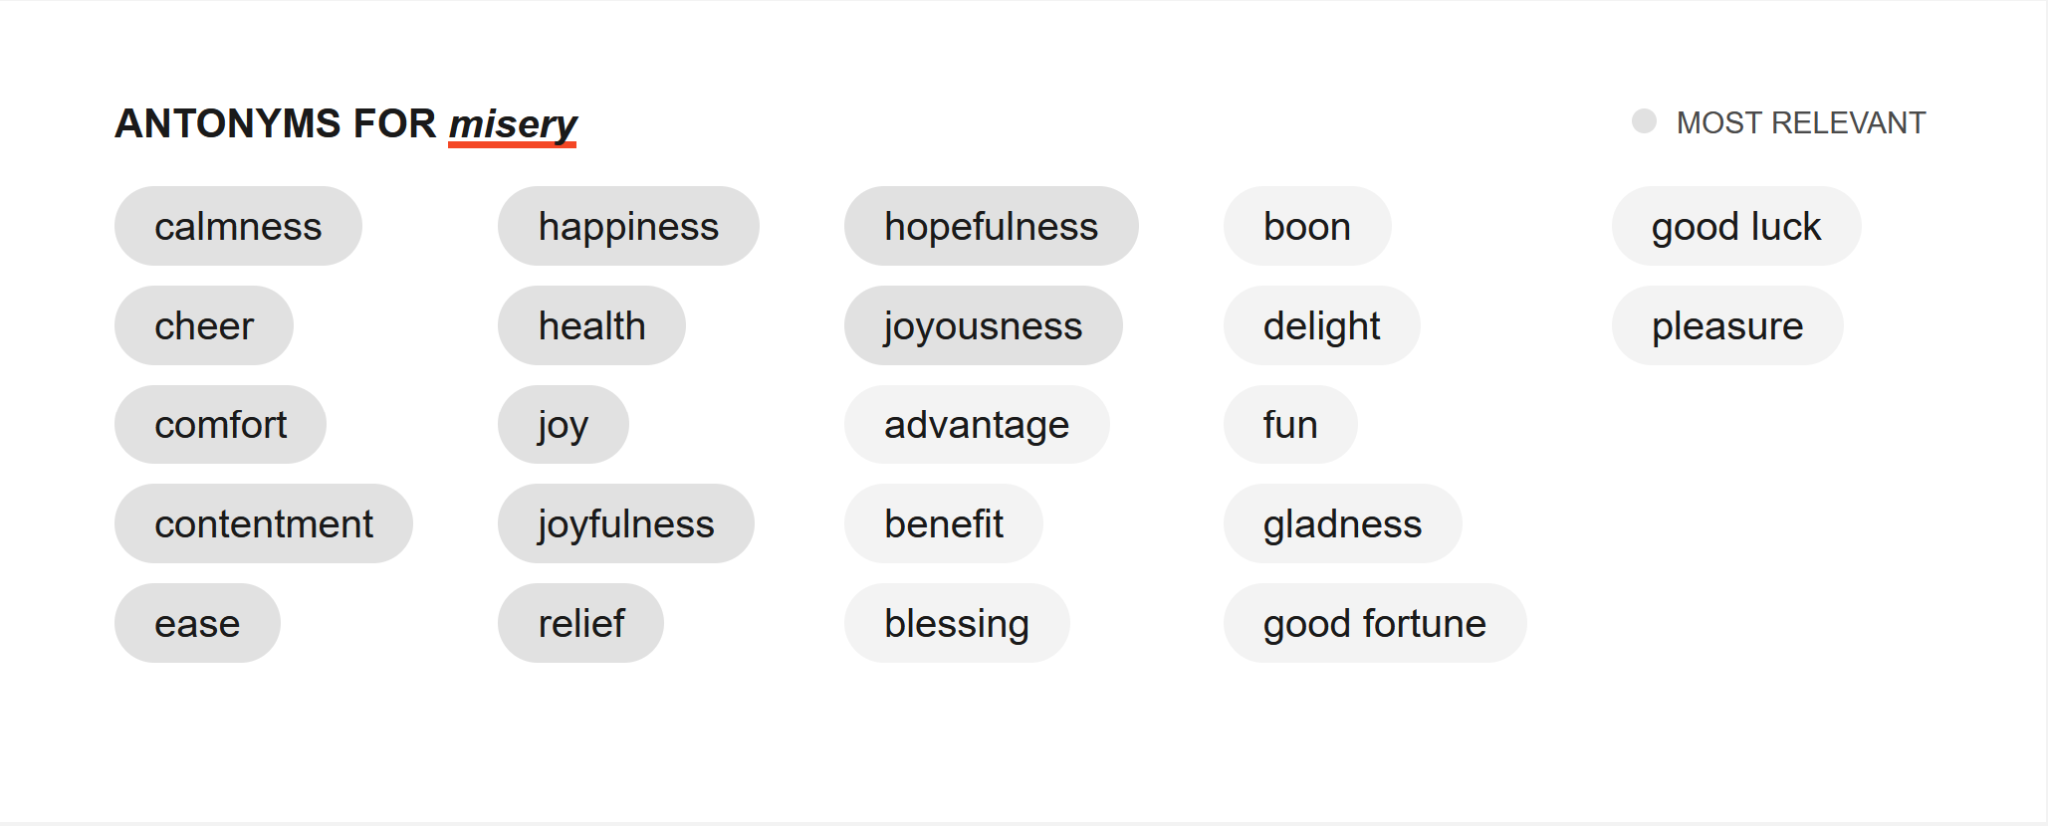The height and width of the screenshot is (826, 2048).
Task: Select the antonym "calmness"
Action: pos(238,226)
